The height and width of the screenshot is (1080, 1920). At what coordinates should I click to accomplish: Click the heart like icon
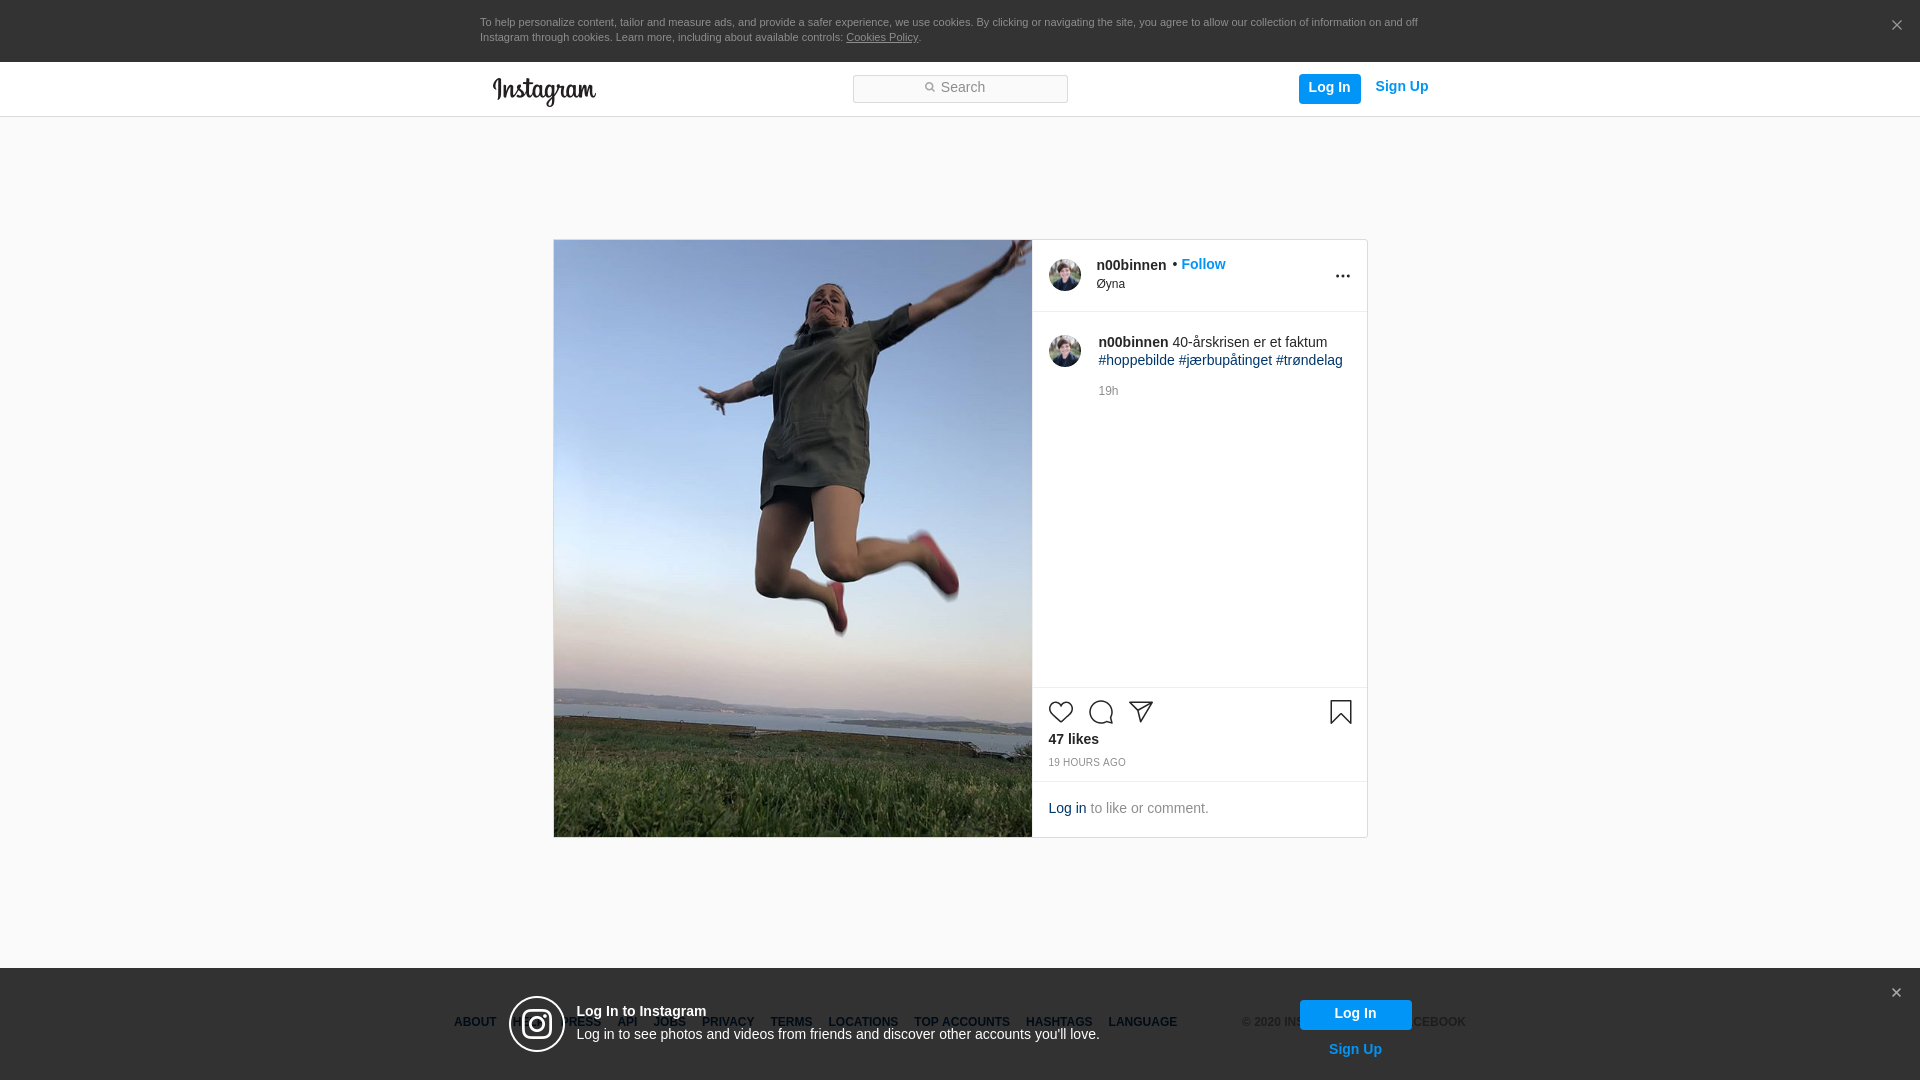click(x=1060, y=712)
